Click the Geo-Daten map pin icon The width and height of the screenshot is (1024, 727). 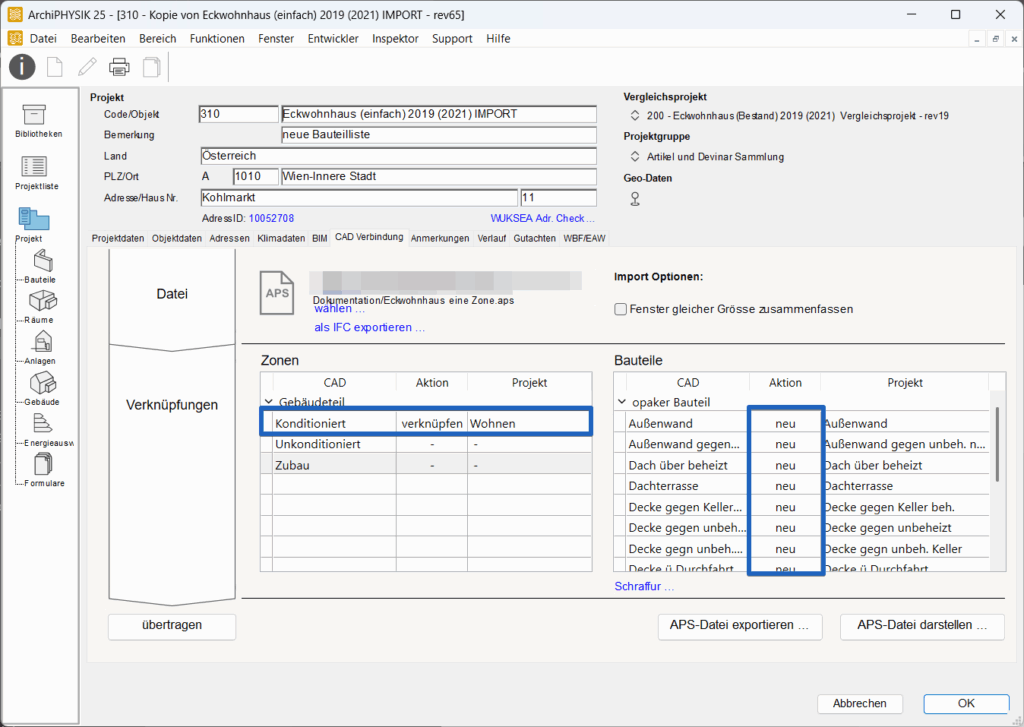634,198
